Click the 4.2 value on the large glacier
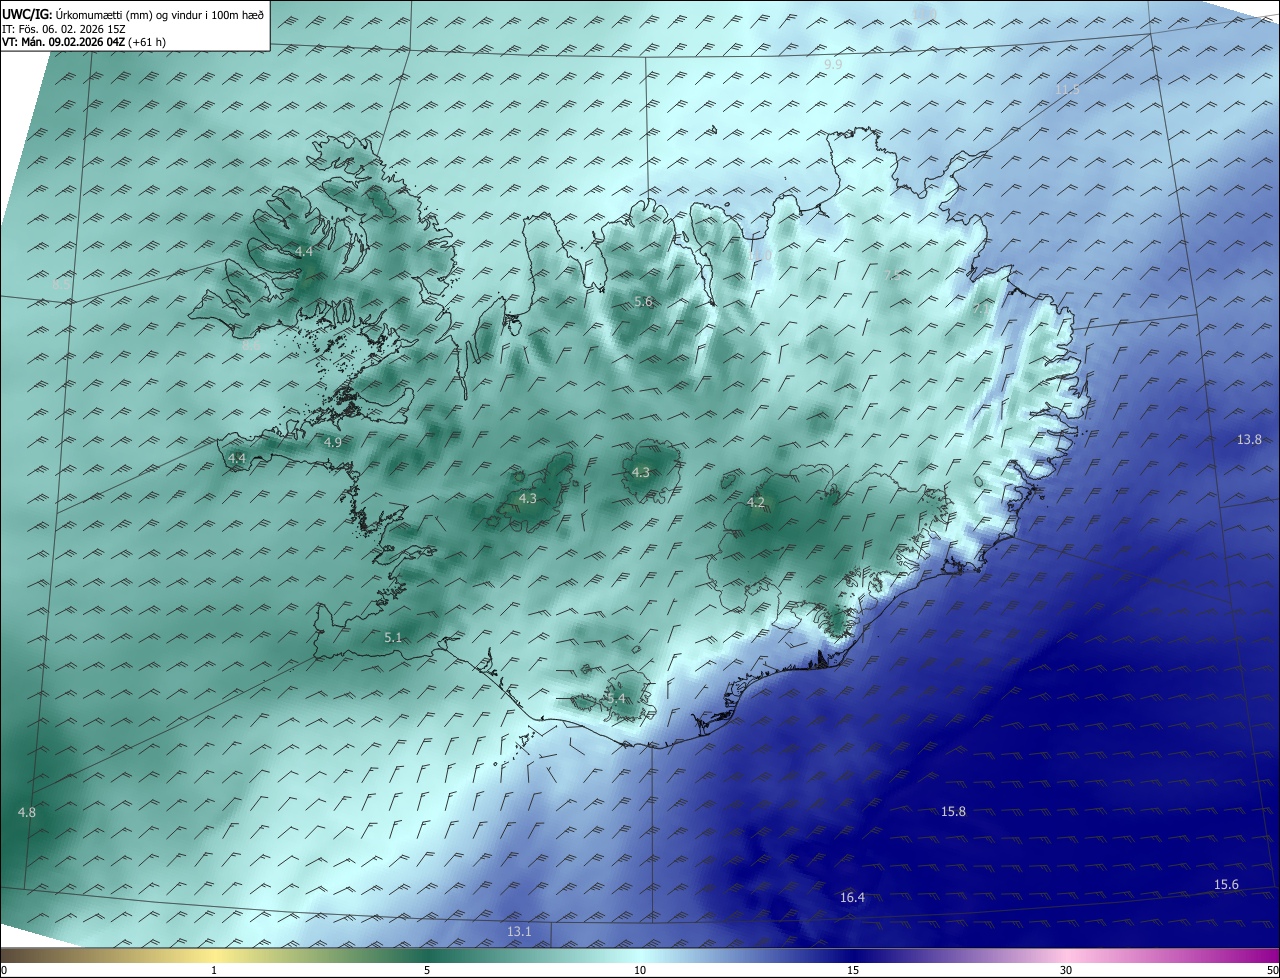 click(756, 503)
